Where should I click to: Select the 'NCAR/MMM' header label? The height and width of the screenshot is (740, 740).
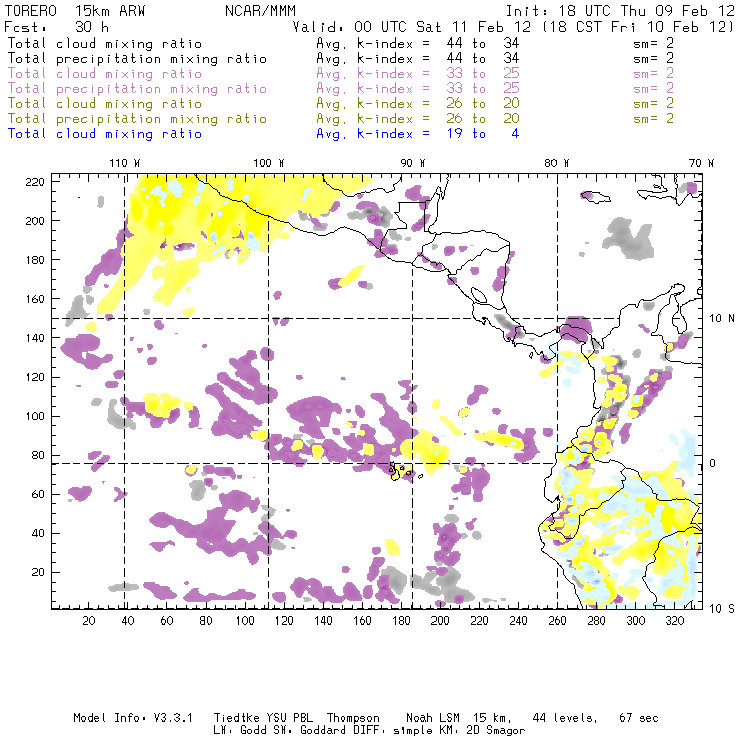260,11
